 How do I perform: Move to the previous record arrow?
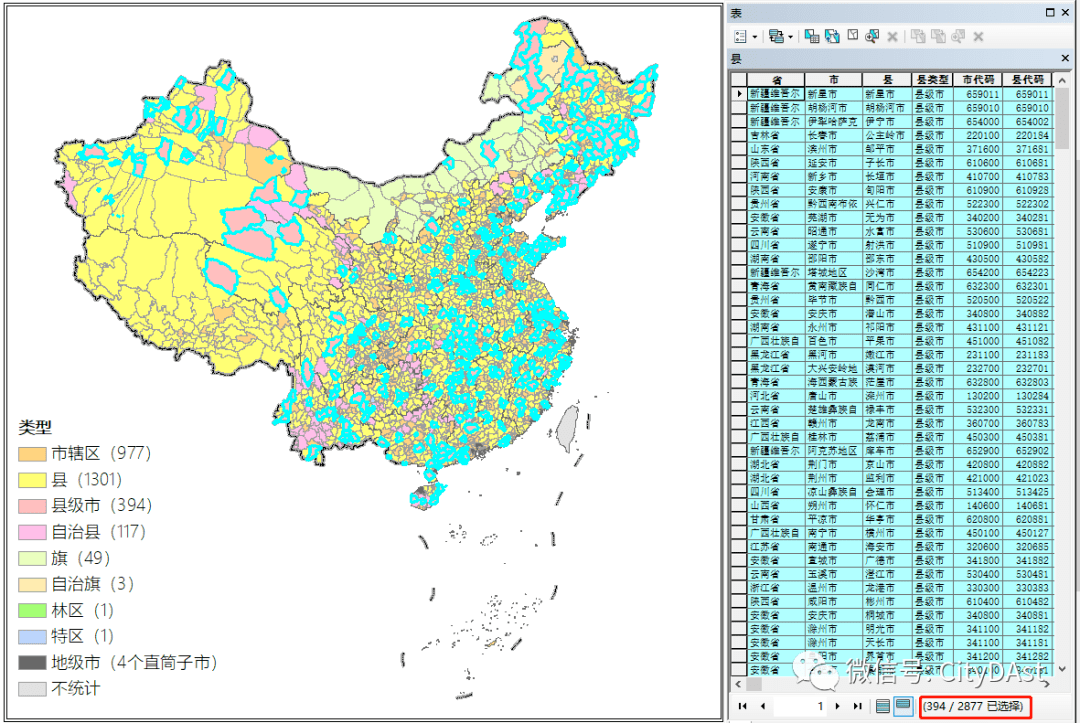(762, 706)
